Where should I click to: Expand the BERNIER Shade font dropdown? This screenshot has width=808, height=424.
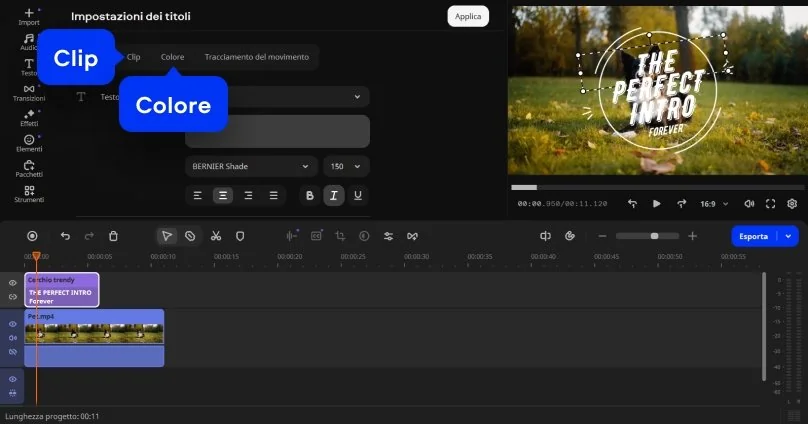(251, 166)
